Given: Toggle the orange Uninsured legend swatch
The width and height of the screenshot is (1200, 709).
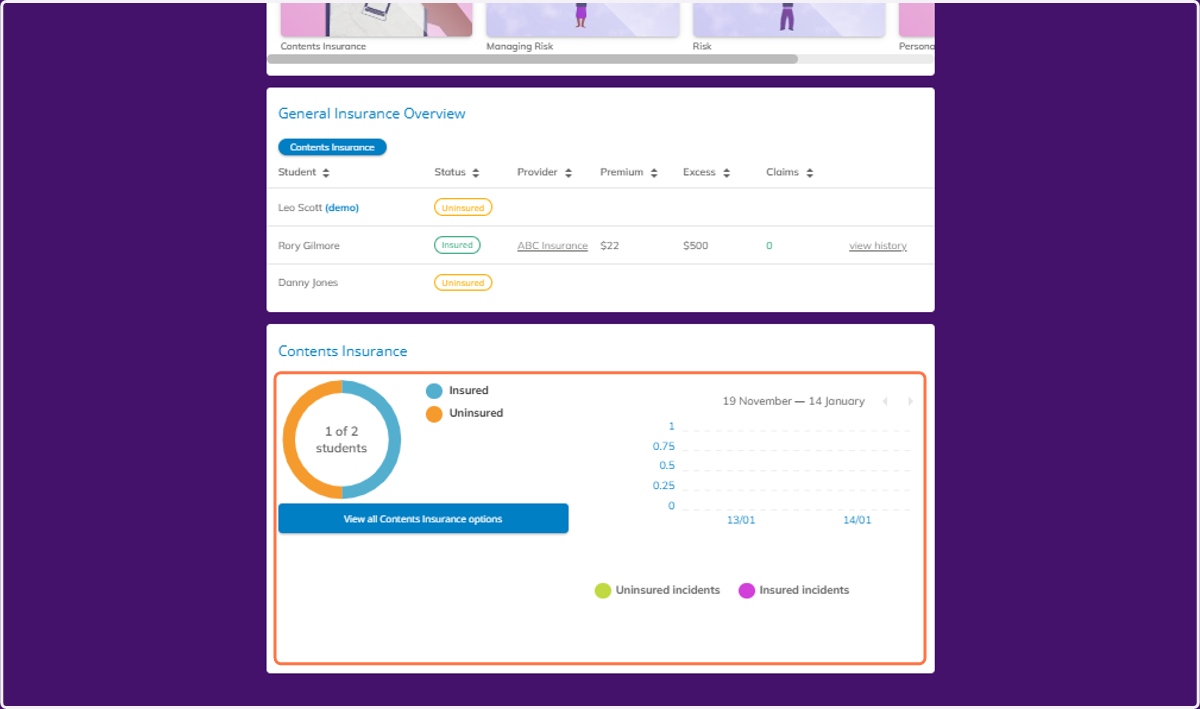Looking at the screenshot, I should 434,413.
